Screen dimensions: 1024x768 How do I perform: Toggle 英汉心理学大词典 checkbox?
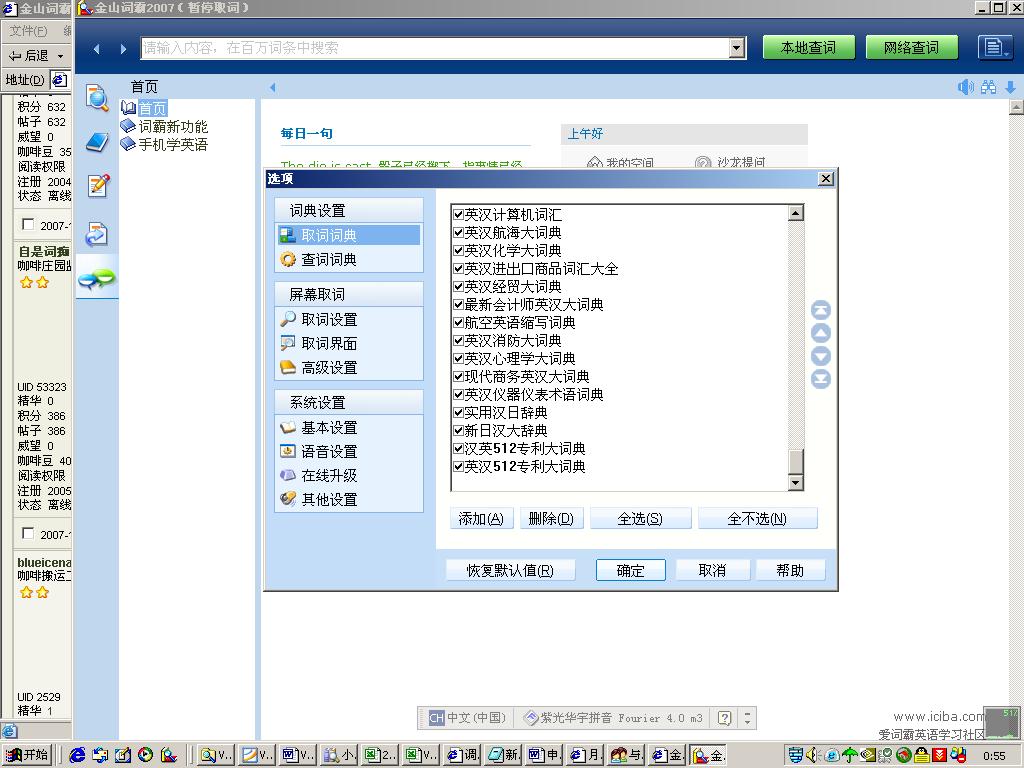click(x=458, y=359)
